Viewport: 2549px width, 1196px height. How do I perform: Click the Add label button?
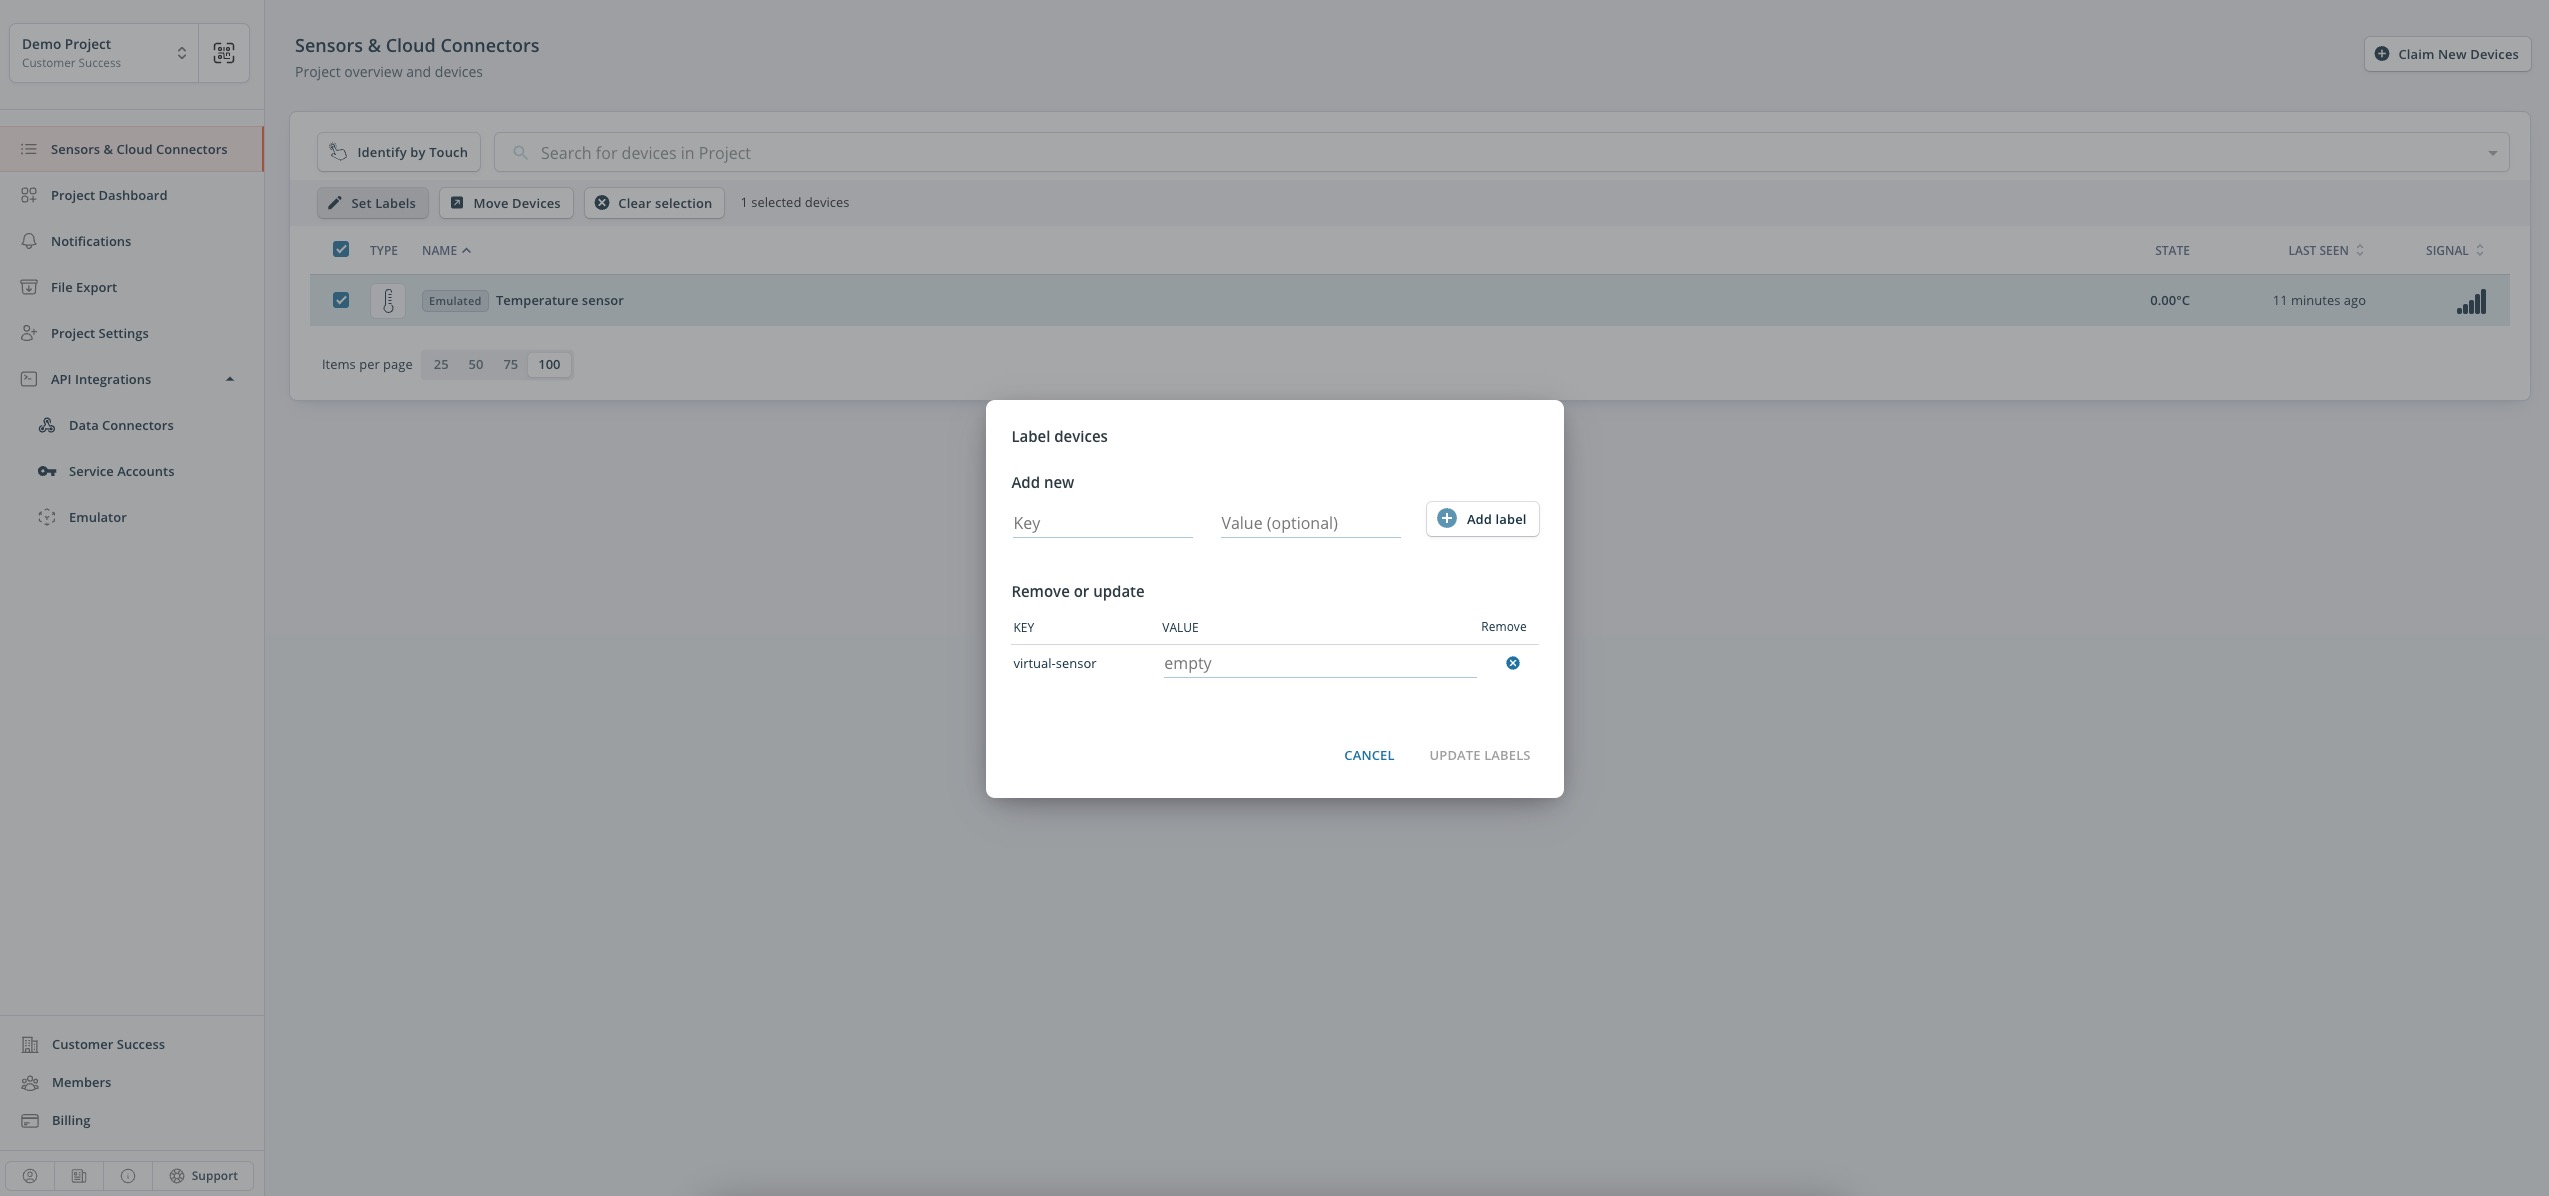pyautogui.click(x=1482, y=519)
